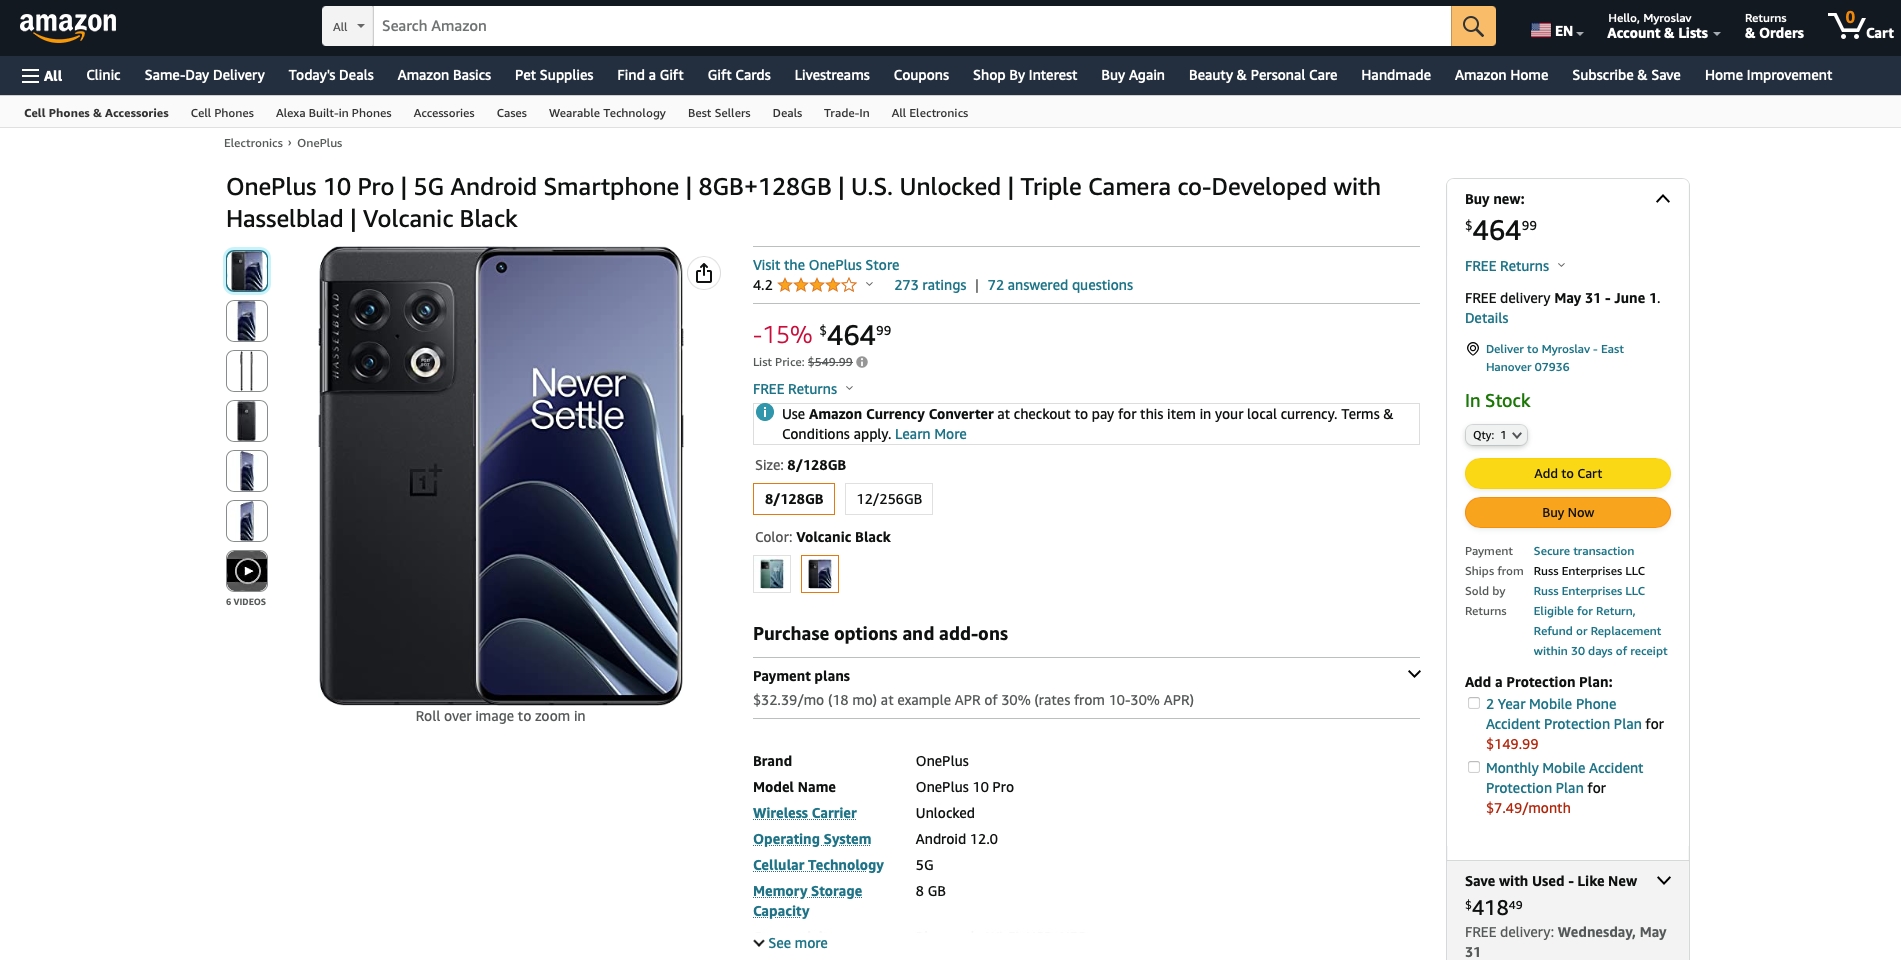The height and width of the screenshot is (960, 1901).
Task: Select the green color swatch
Action: pyautogui.click(x=772, y=574)
